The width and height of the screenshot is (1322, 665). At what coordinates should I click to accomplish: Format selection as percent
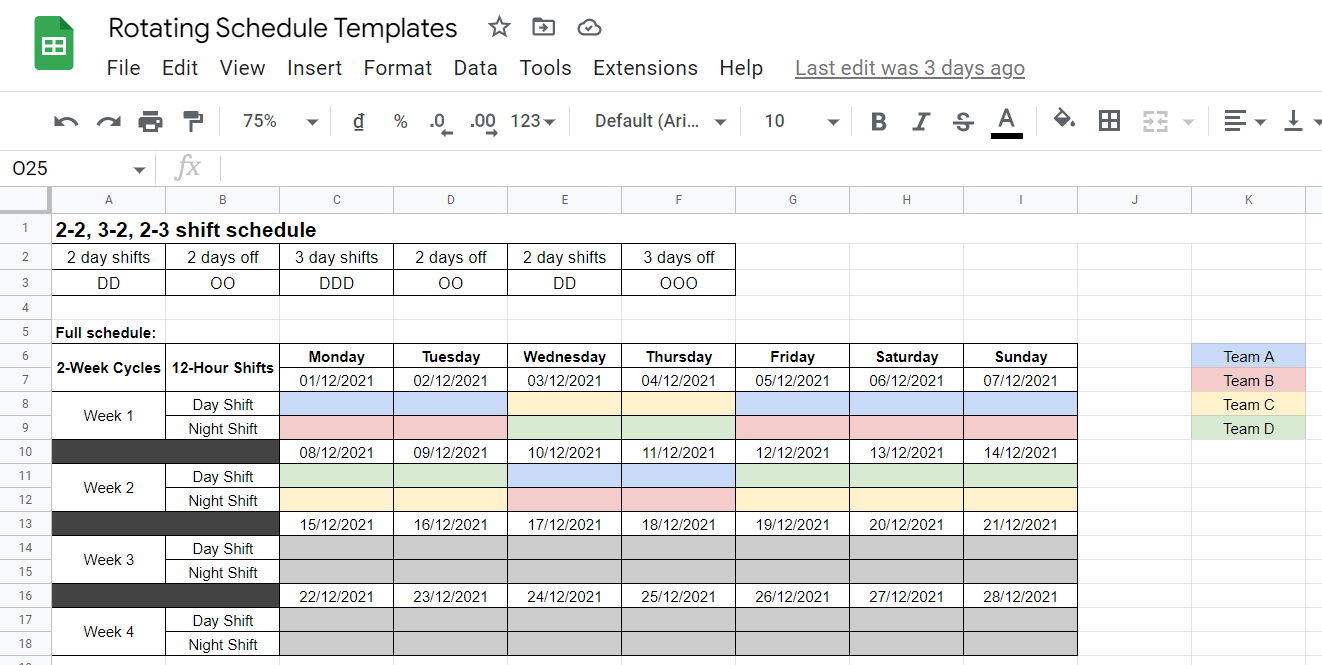pyautogui.click(x=400, y=120)
